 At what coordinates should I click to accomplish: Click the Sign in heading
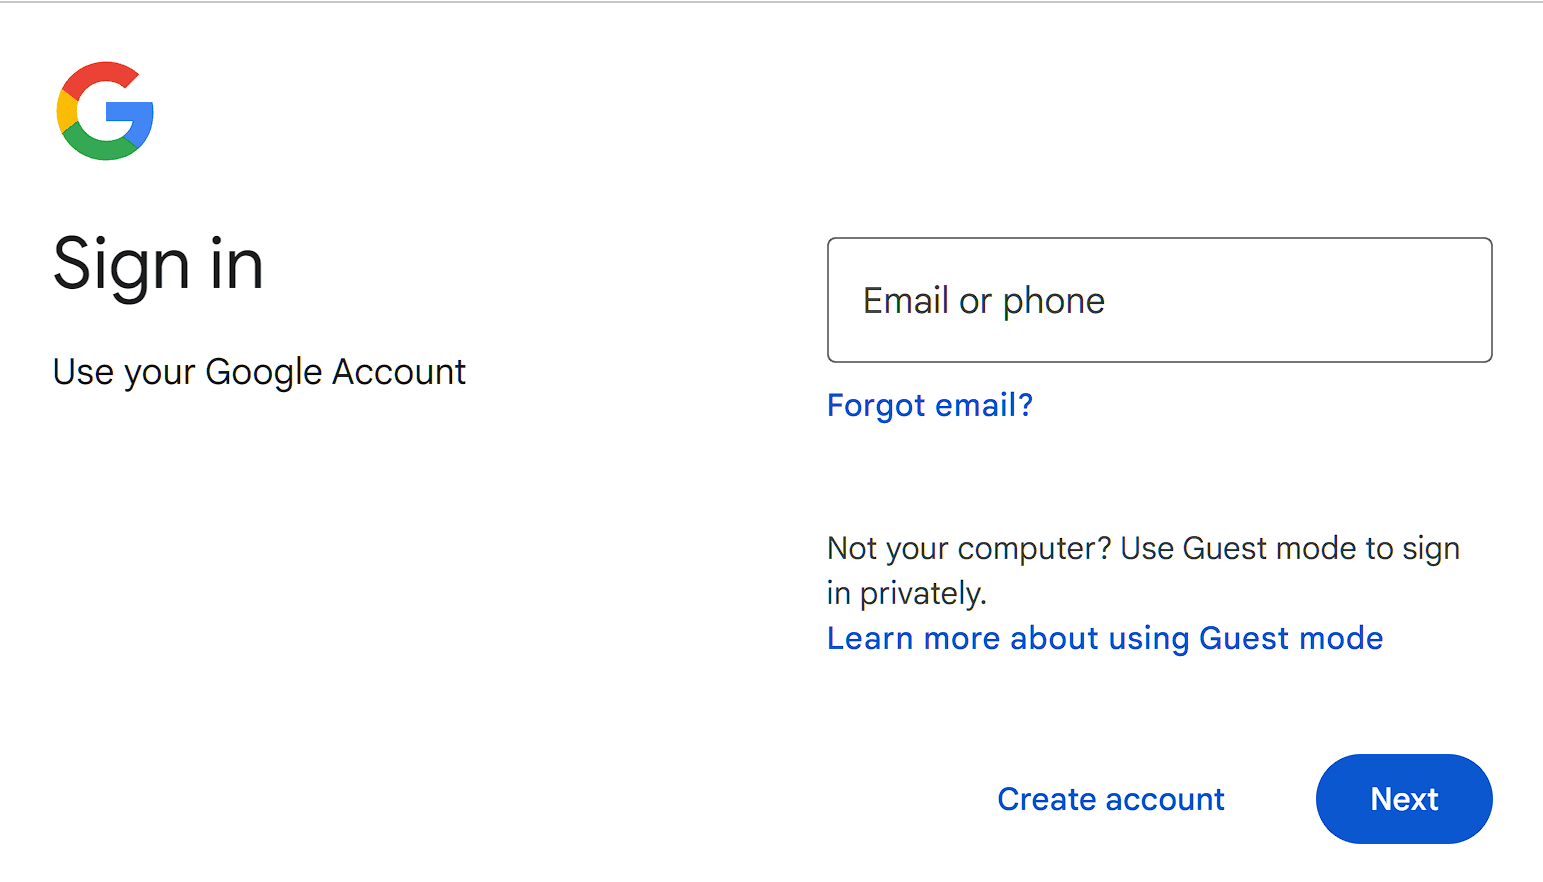[158, 265]
